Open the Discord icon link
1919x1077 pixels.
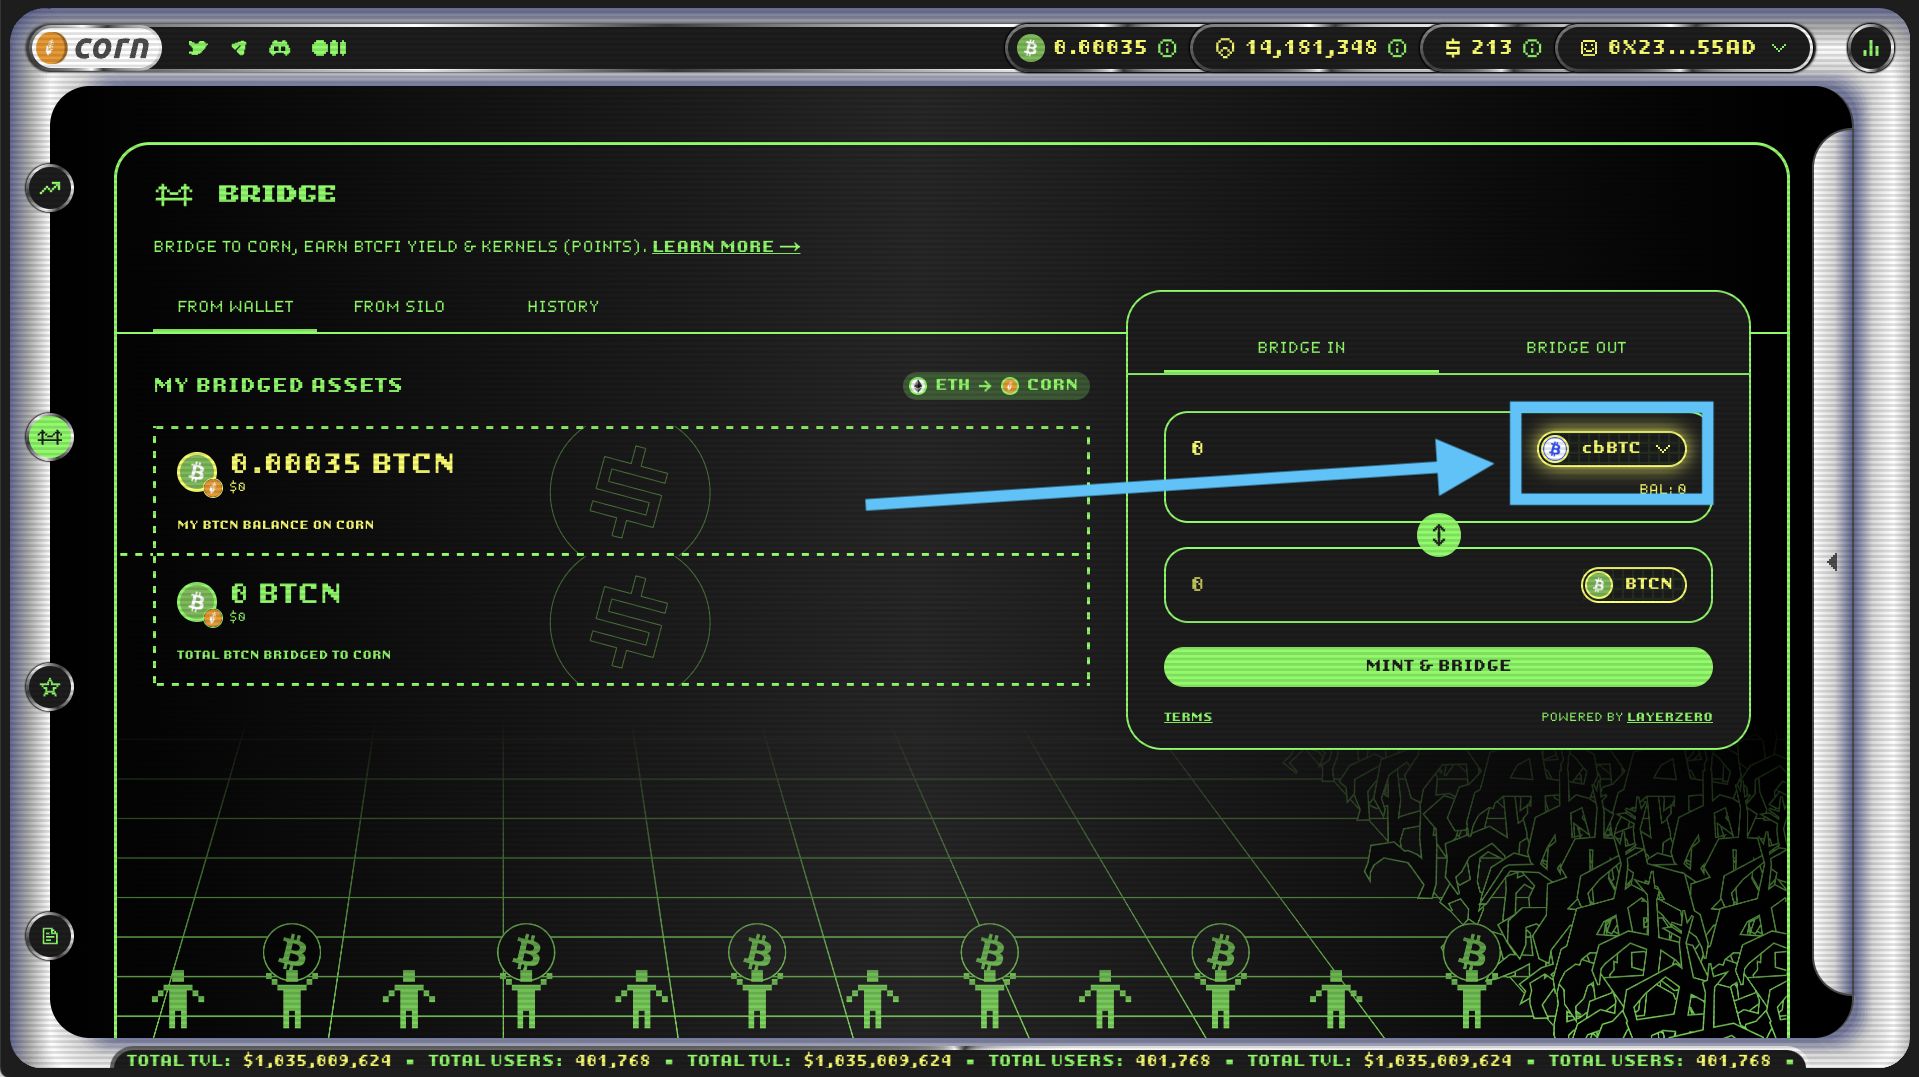tap(280, 47)
